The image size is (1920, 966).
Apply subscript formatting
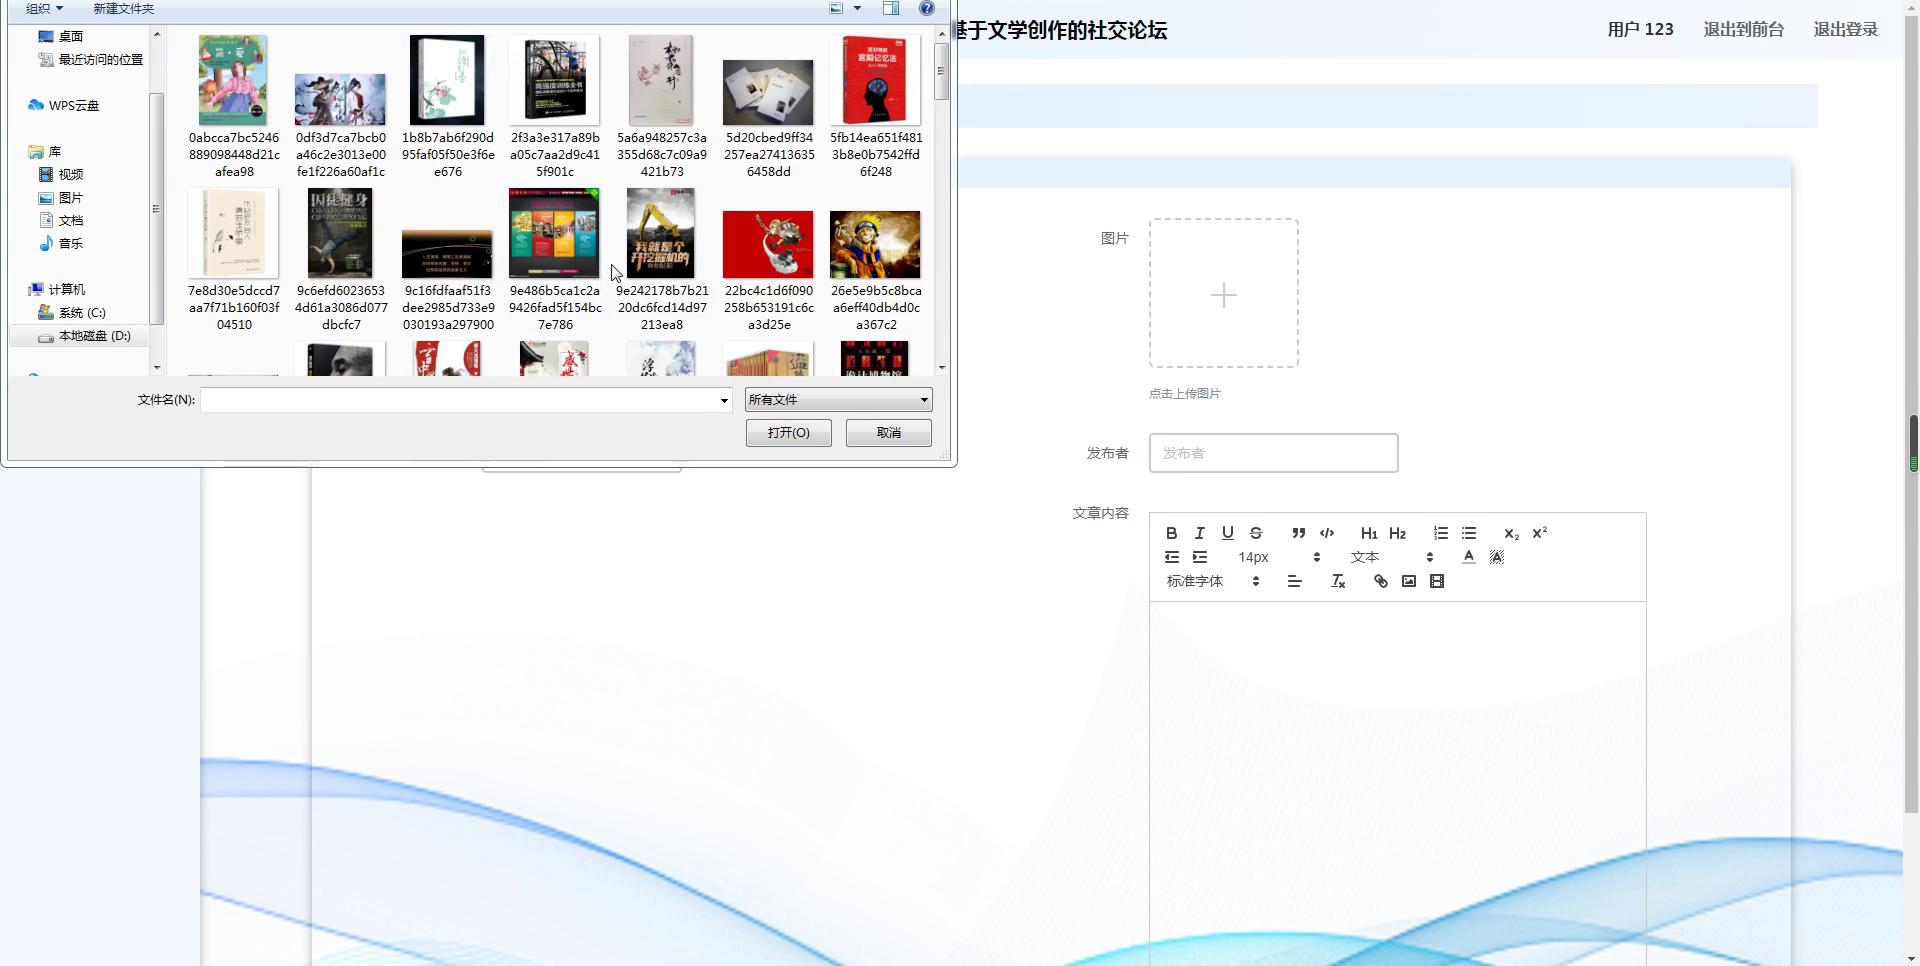[x=1511, y=533]
